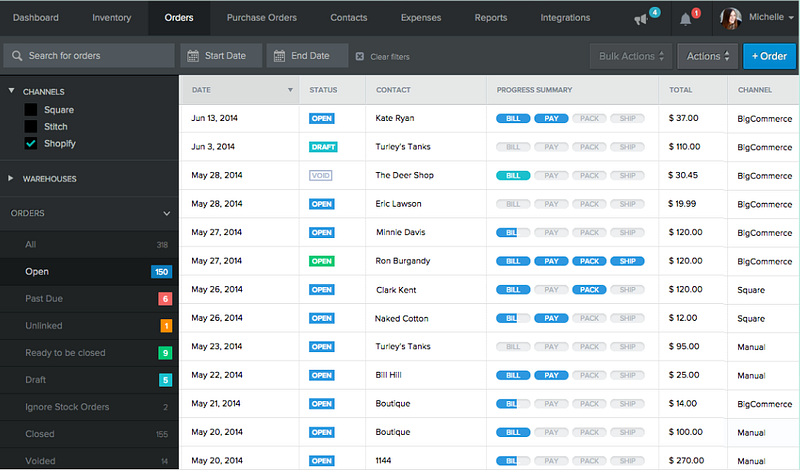Click Michelle's profile avatar

[x=730, y=18]
